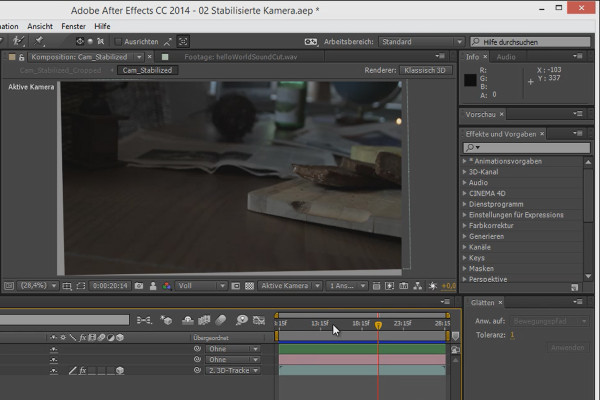Click the Toleranz value 1

click(x=512, y=335)
